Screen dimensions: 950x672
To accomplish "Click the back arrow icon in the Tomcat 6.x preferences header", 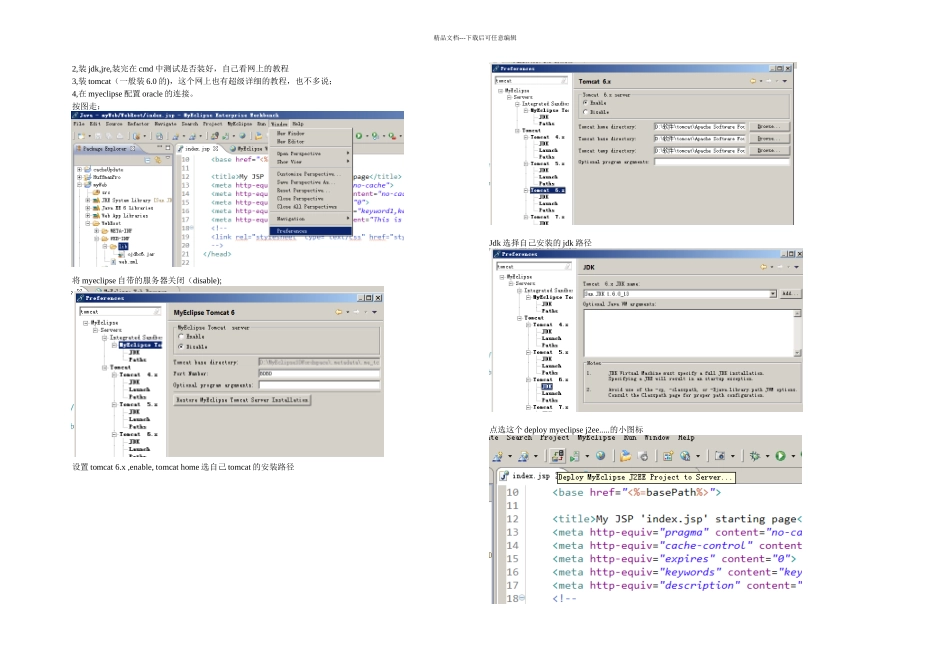I will [753, 81].
